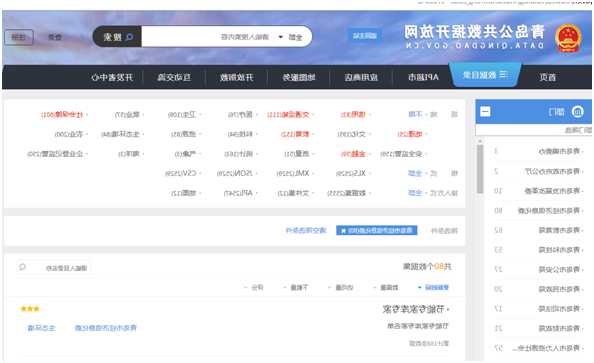Click the list icon on 数据目录 tab
Viewport: 594px width, 363px height.
503,74
